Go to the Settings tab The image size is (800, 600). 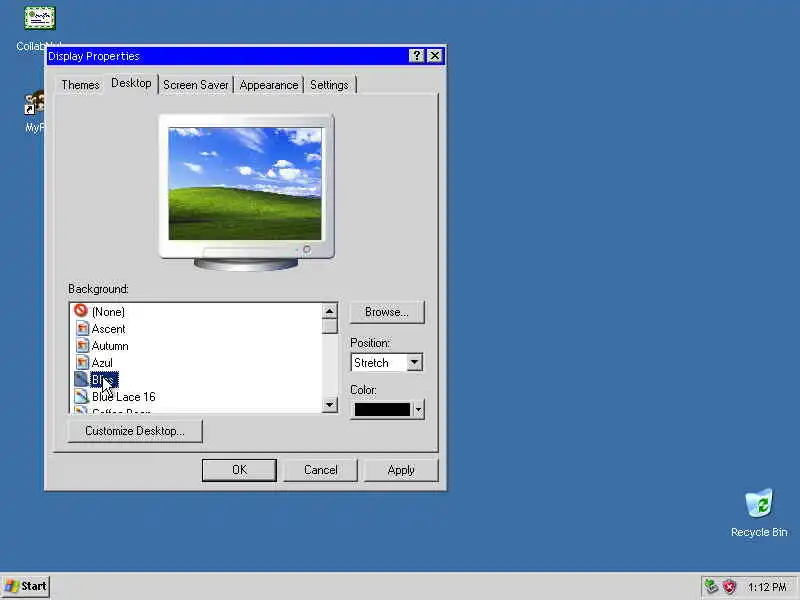[329, 85]
